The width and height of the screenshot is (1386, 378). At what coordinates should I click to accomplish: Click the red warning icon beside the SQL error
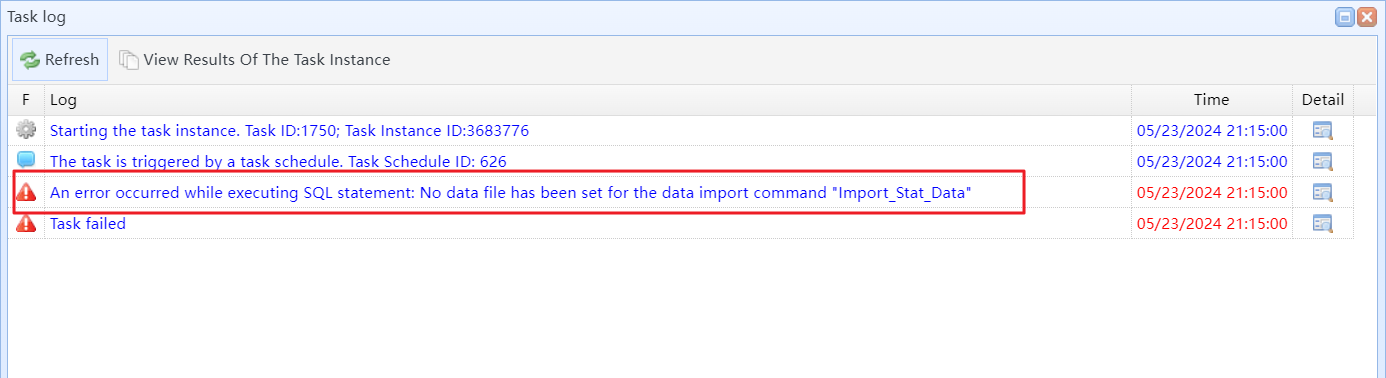point(26,192)
